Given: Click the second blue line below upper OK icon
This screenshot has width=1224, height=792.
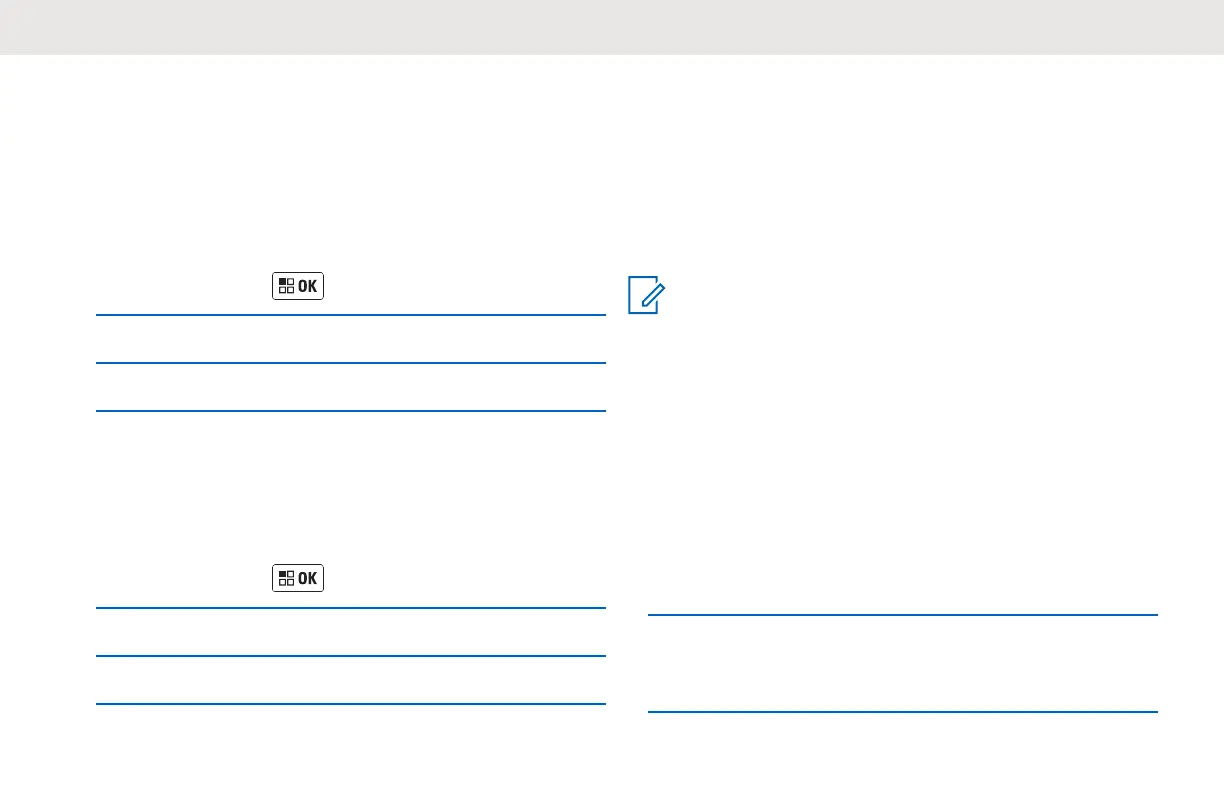Looking at the screenshot, I should 350,363.
